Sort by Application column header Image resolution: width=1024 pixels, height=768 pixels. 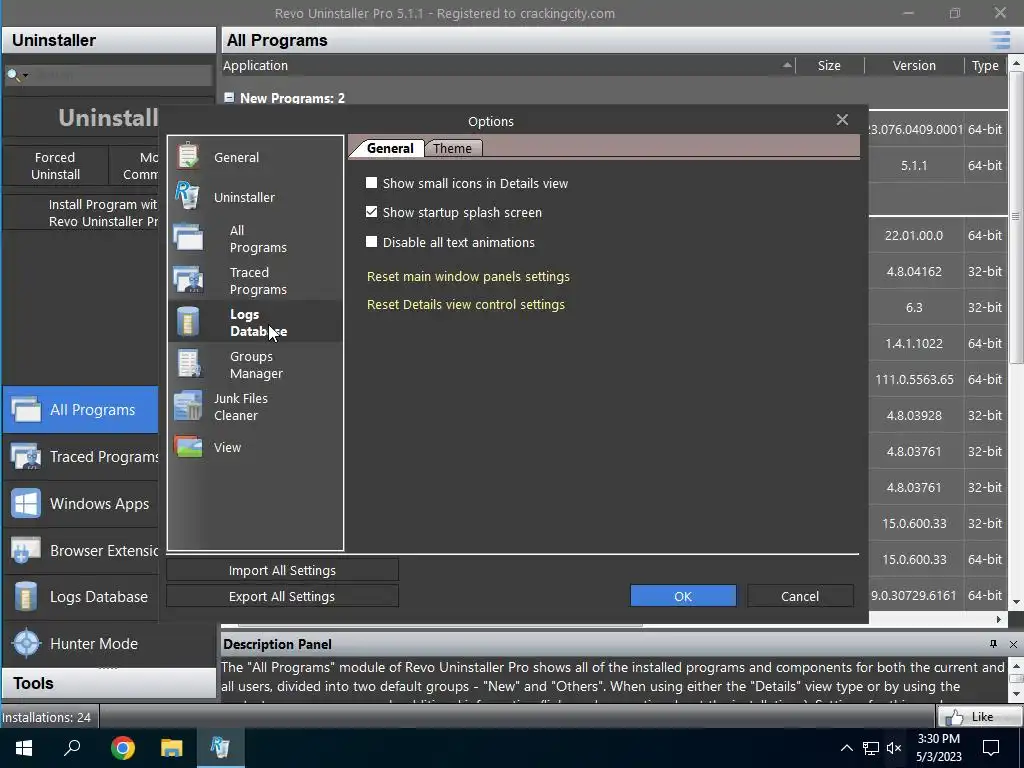point(508,65)
